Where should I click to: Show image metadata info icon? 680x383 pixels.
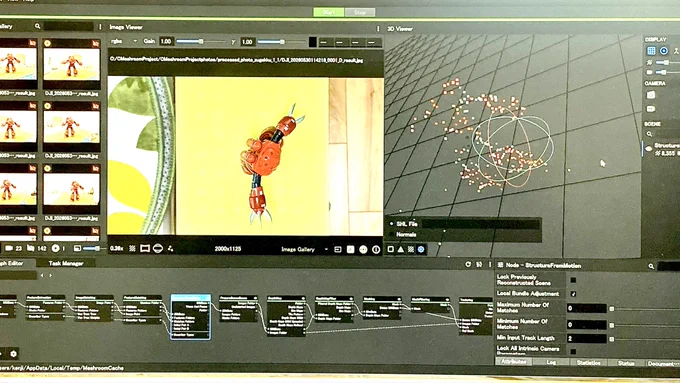(x=376, y=249)
